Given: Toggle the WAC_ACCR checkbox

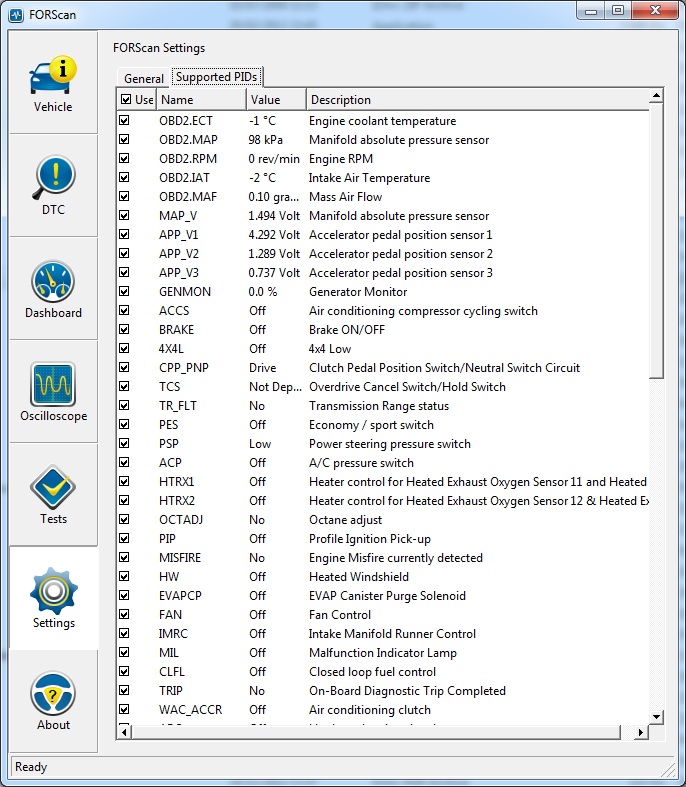Looking at the screenshot, I should 124,710.
